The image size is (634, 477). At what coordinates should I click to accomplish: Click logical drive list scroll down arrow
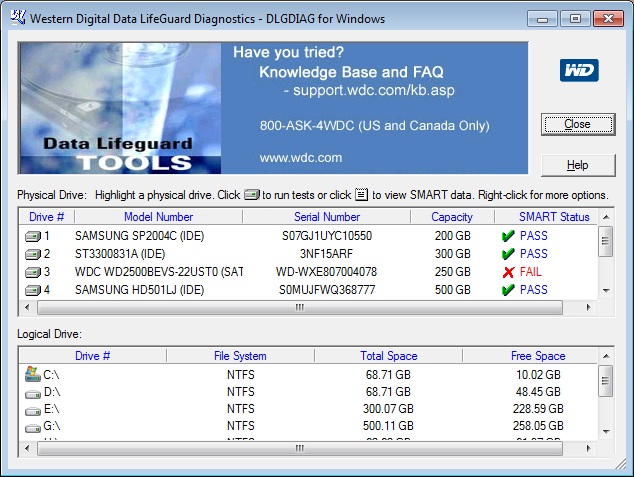[x=606, y=431]
